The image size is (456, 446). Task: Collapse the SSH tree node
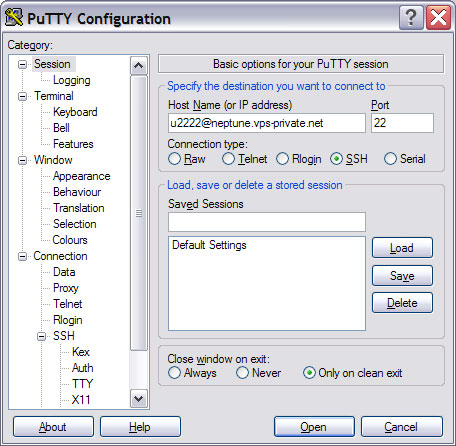[x=41, y=336]
